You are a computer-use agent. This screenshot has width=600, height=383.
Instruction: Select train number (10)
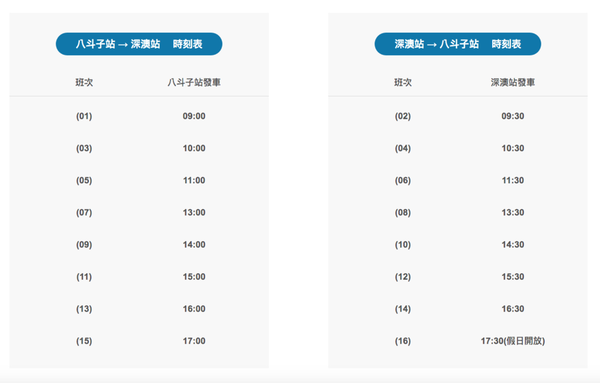click(403, 244)
